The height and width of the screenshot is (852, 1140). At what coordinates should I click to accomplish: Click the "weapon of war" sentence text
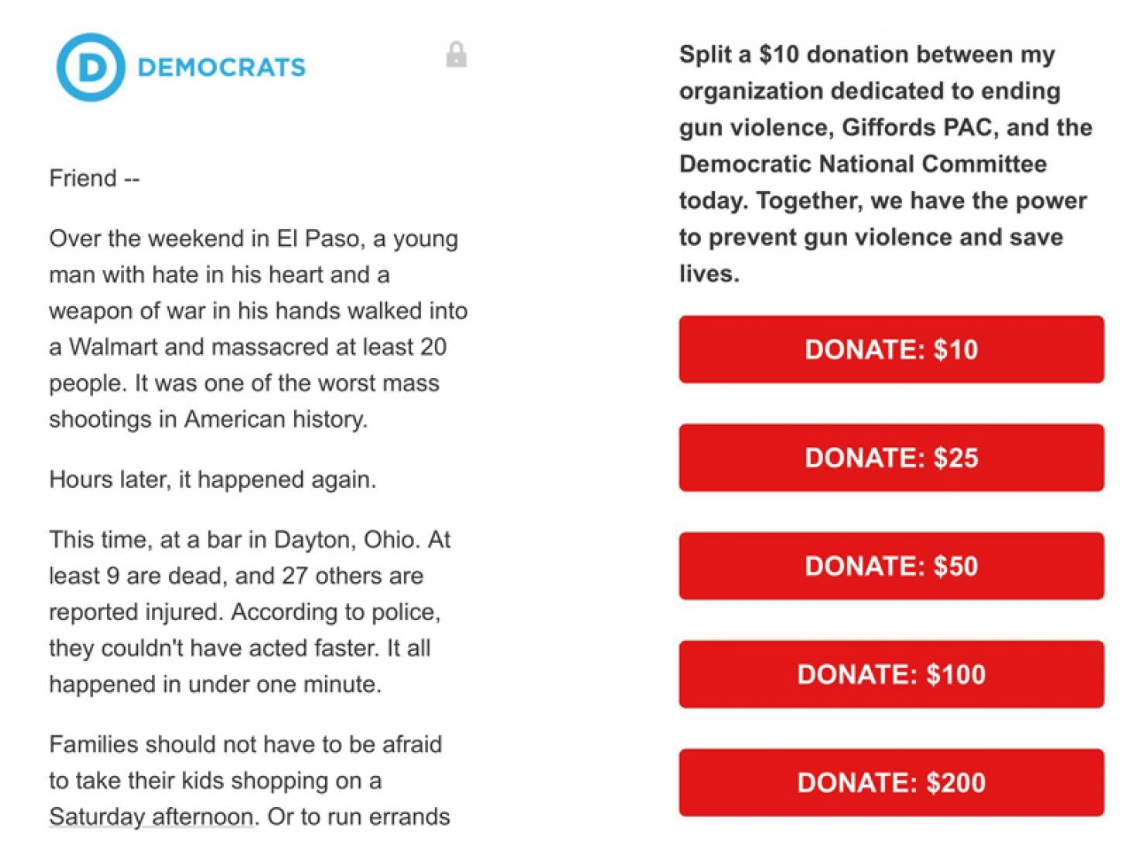coord(258,311)
